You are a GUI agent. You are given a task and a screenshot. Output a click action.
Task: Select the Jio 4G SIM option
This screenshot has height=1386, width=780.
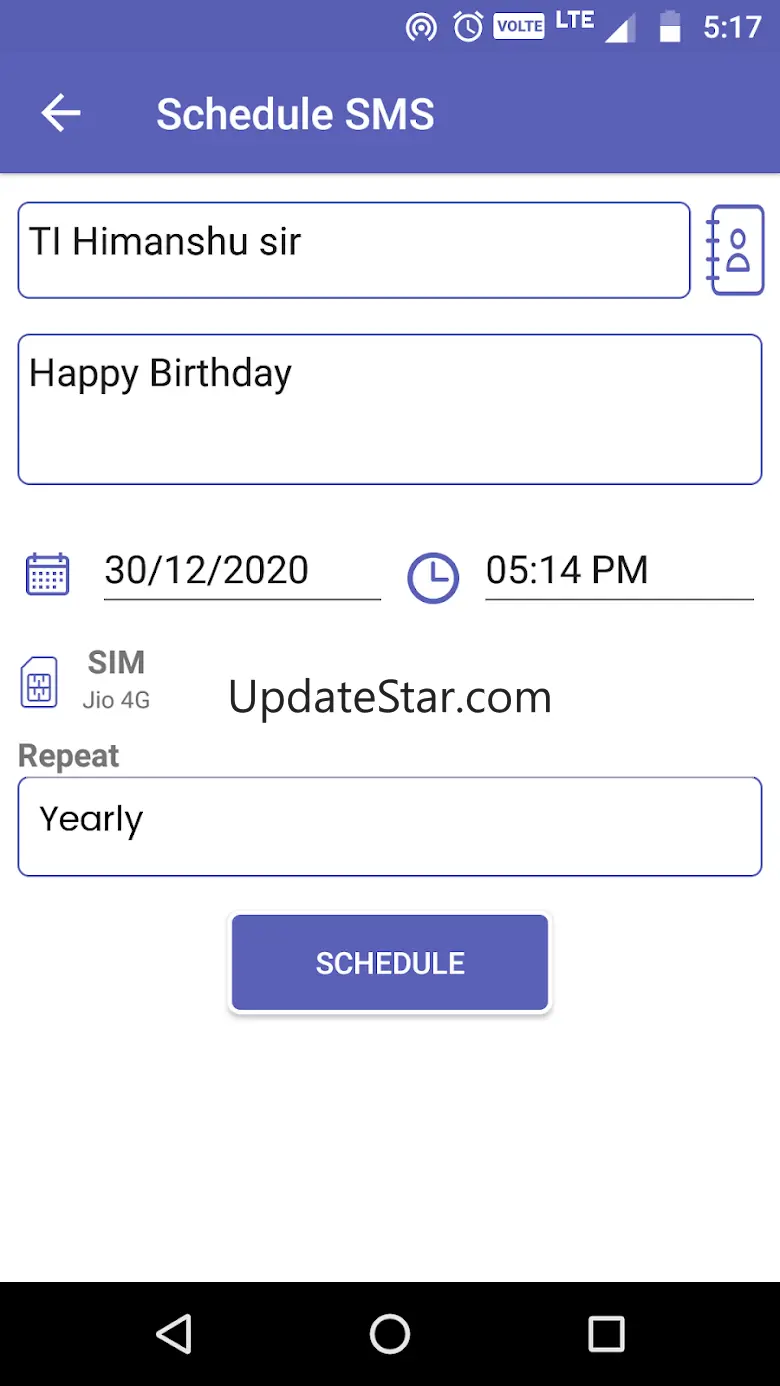[116, 700]
